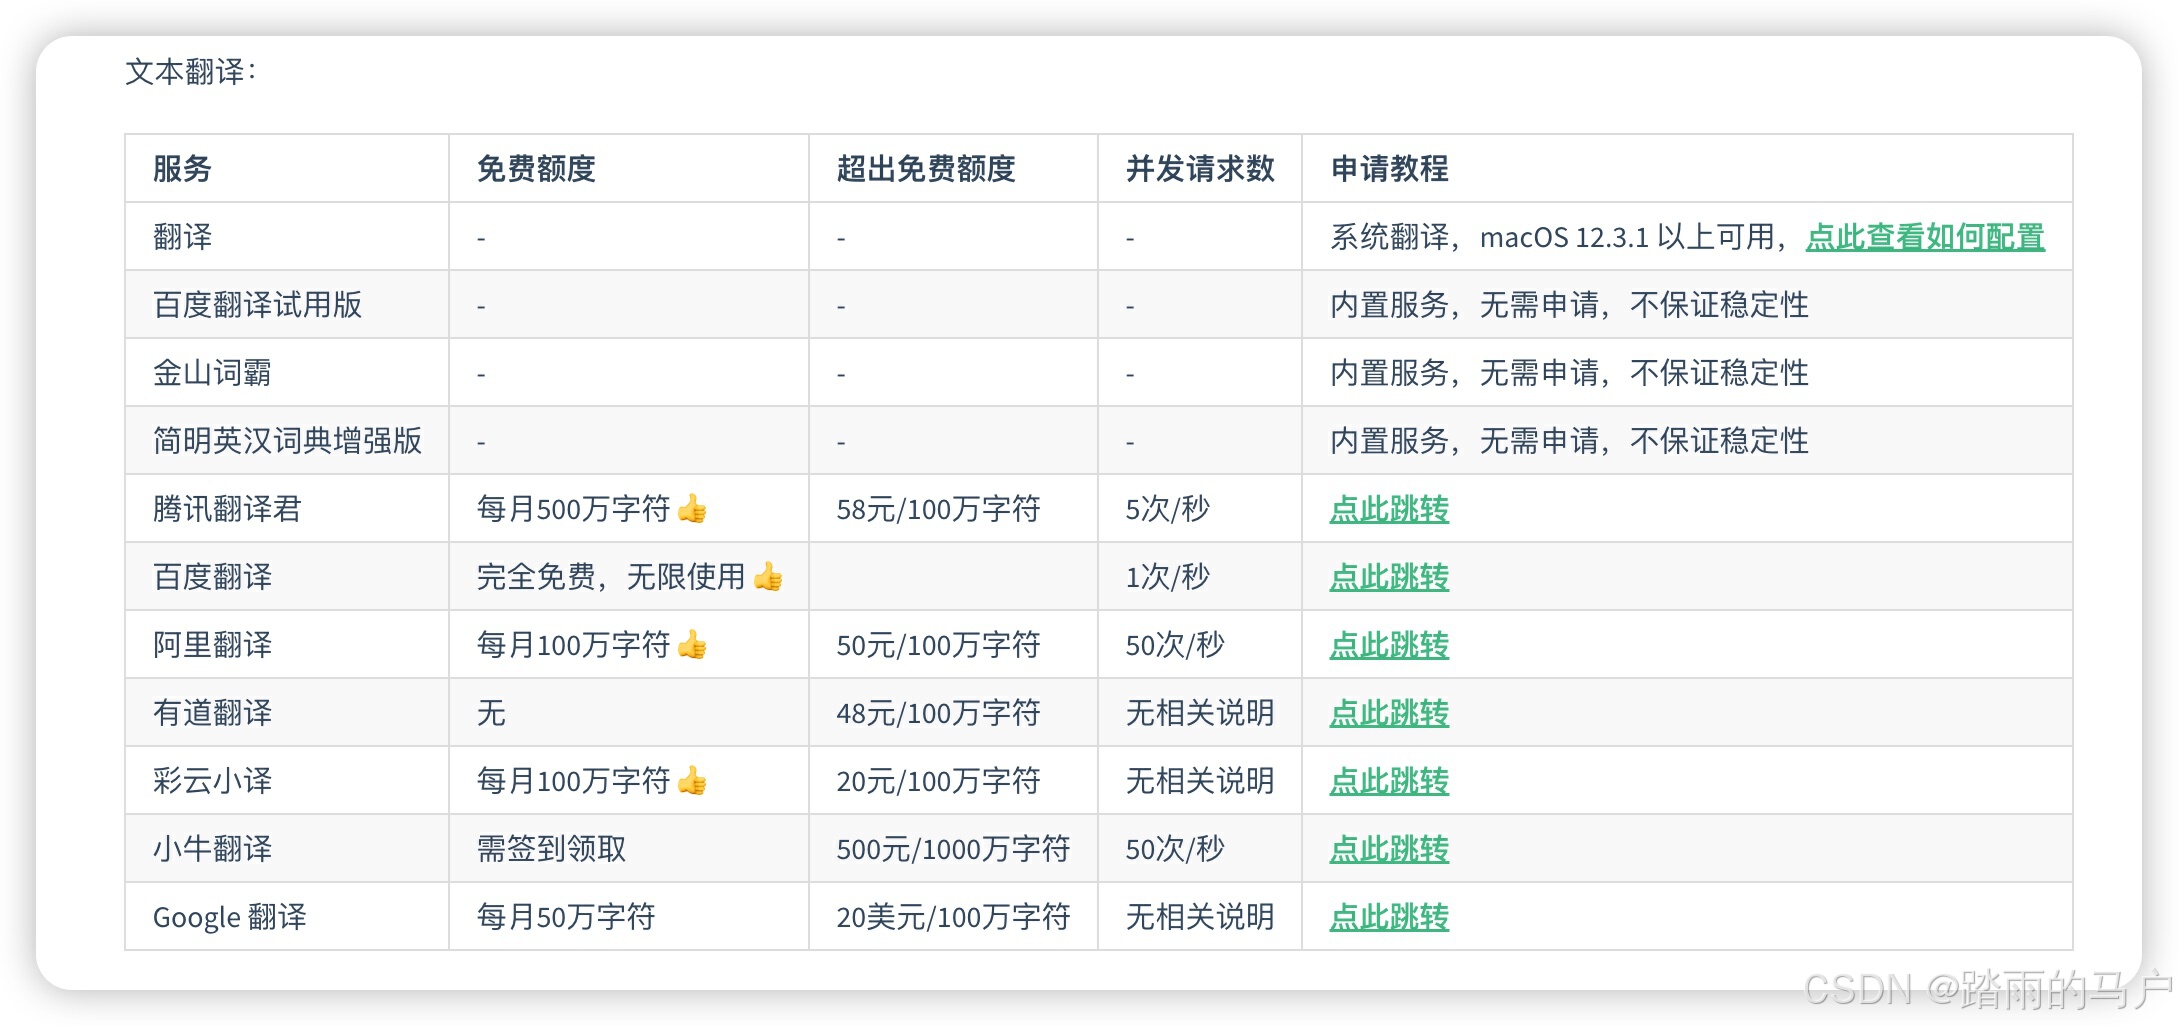
Task: Select the 并发请求数 column header
Action: click(1200, 168)
